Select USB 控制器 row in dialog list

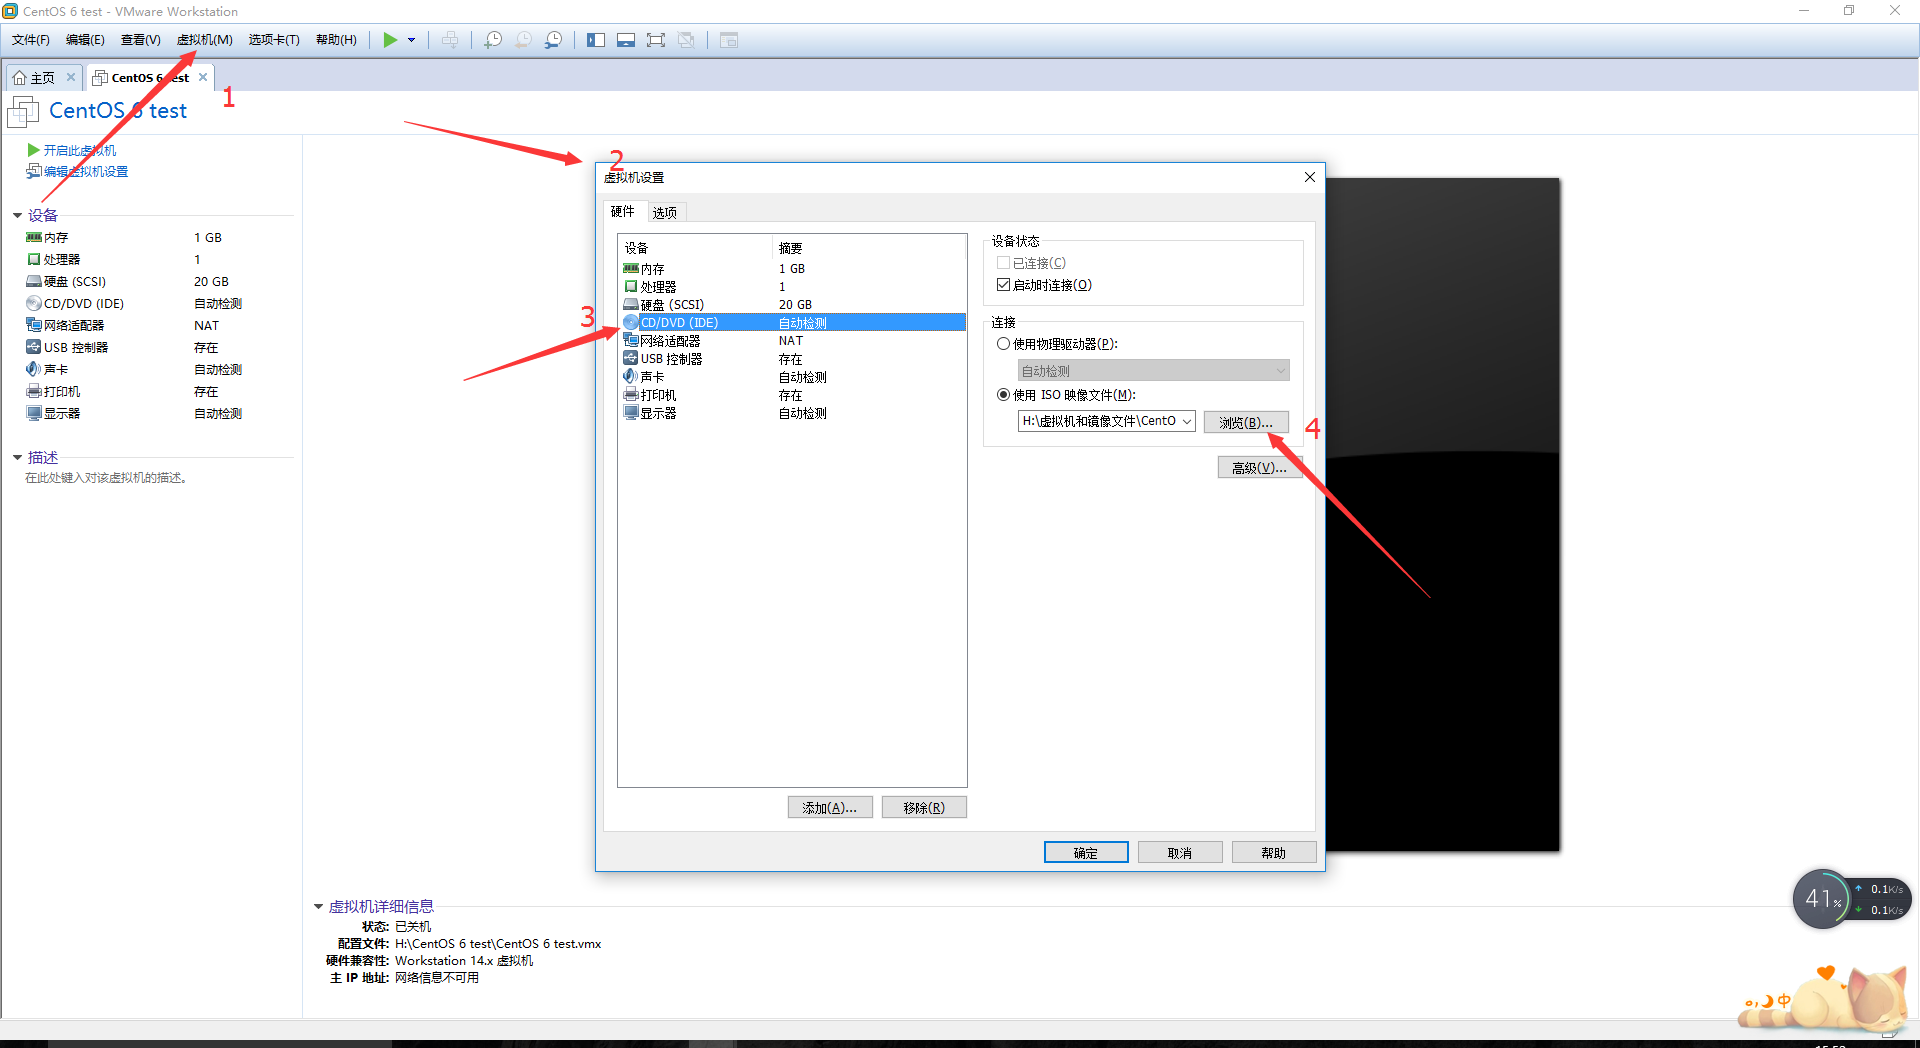click(x=792, y=359)
